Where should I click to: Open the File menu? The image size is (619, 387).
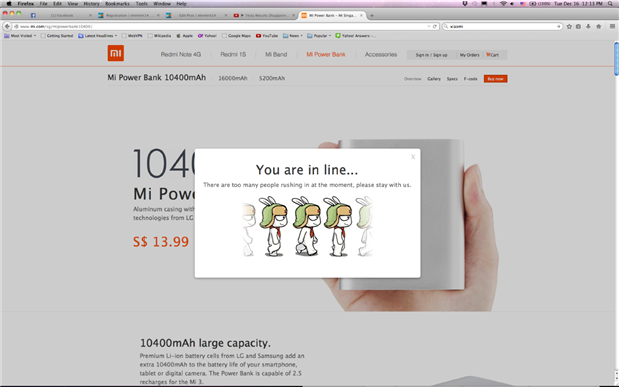pos(43,4)
